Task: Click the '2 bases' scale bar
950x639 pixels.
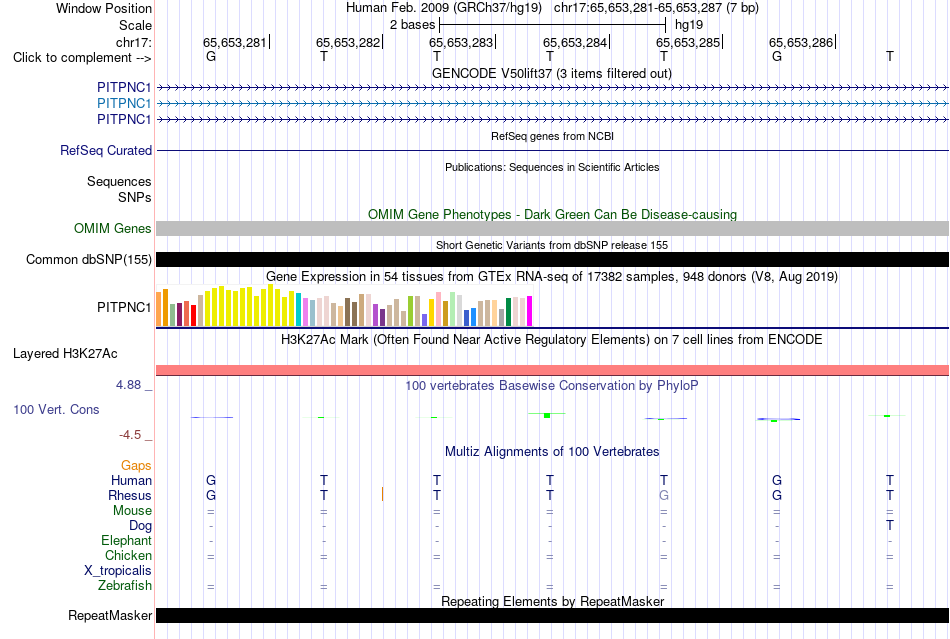Action: 553,25
